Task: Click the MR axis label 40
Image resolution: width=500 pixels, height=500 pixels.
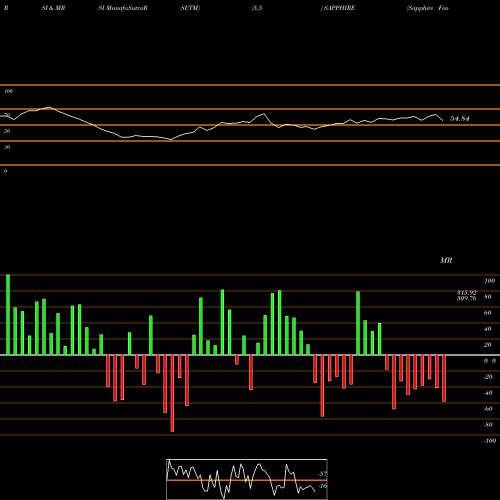Action: 487,329
